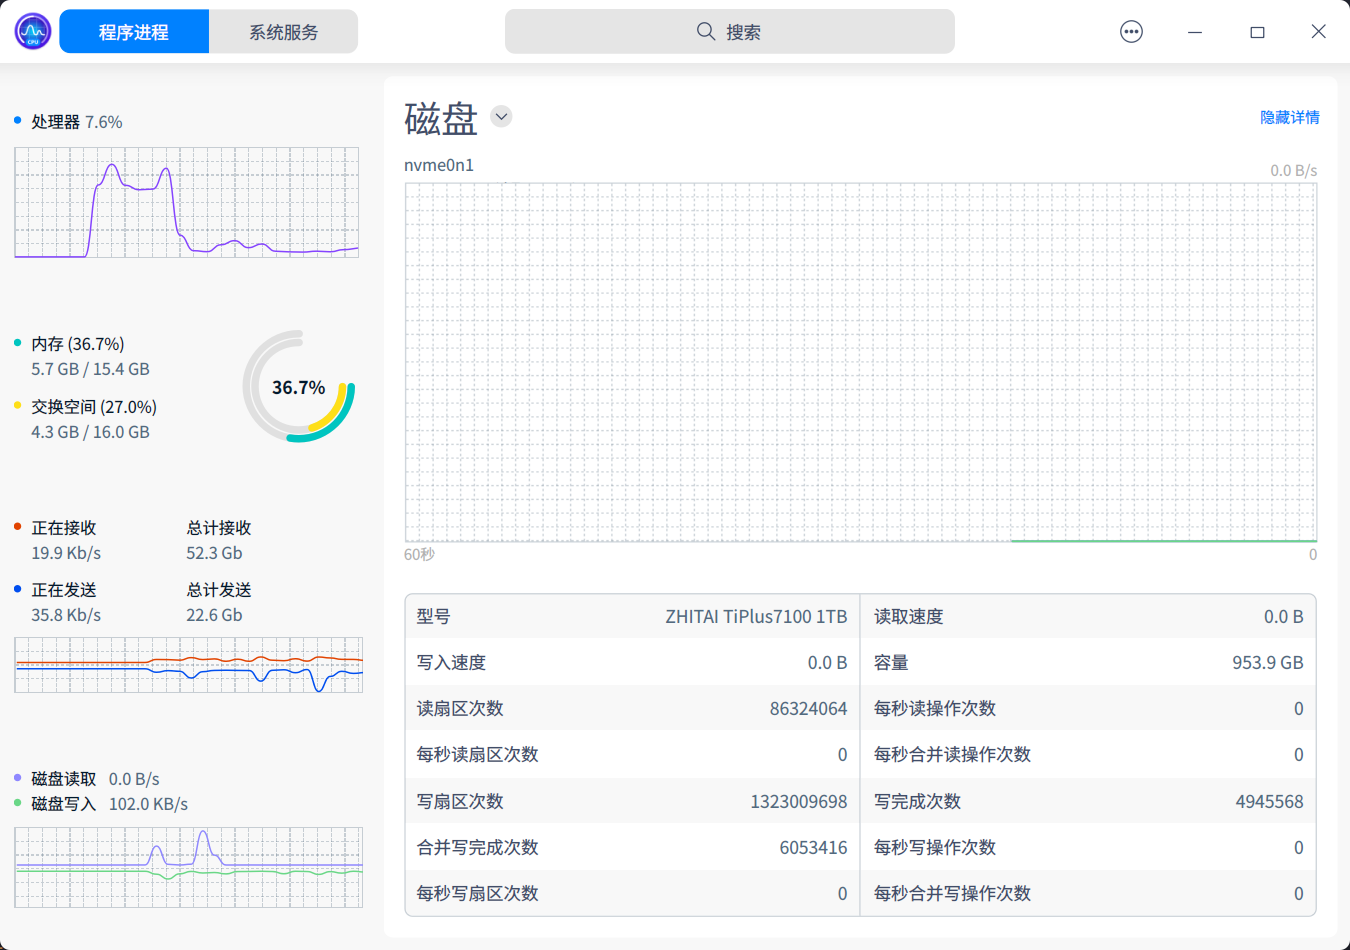Open the disk read/write graph
The height and width of the screenshot is (950, 1350).
(x=189, y=867)
